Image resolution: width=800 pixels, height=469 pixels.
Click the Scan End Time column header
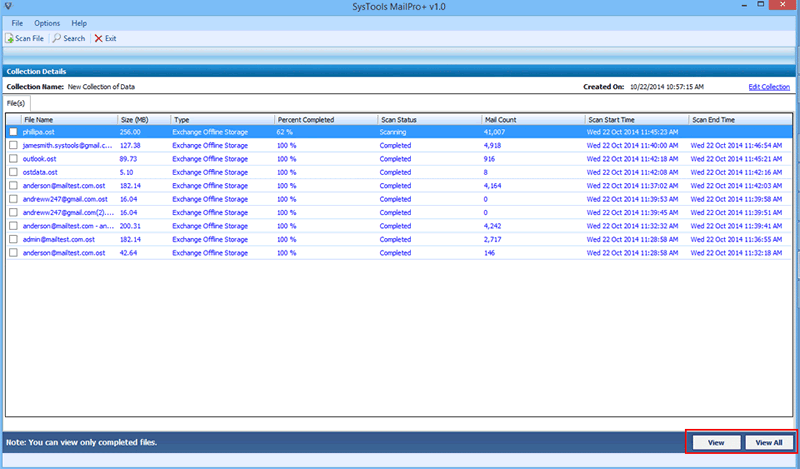(x=740, y=119)
